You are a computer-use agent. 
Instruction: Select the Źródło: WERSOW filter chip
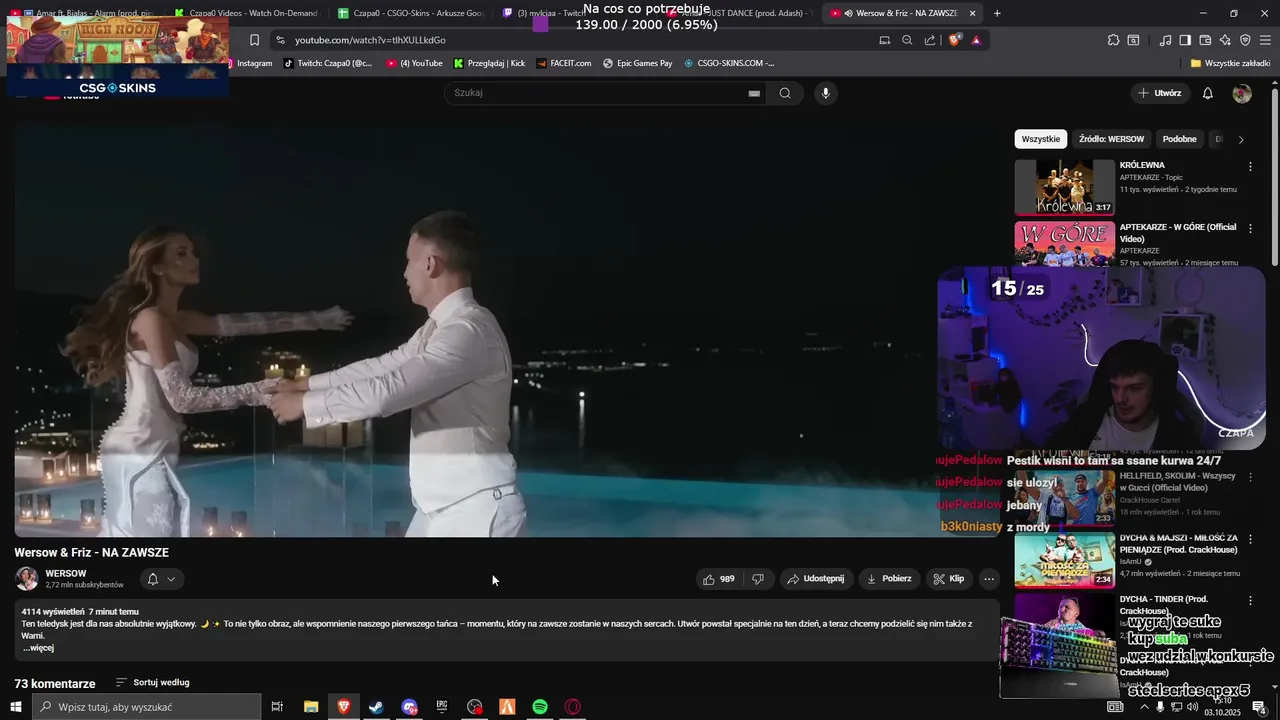tap(1111, 140)
